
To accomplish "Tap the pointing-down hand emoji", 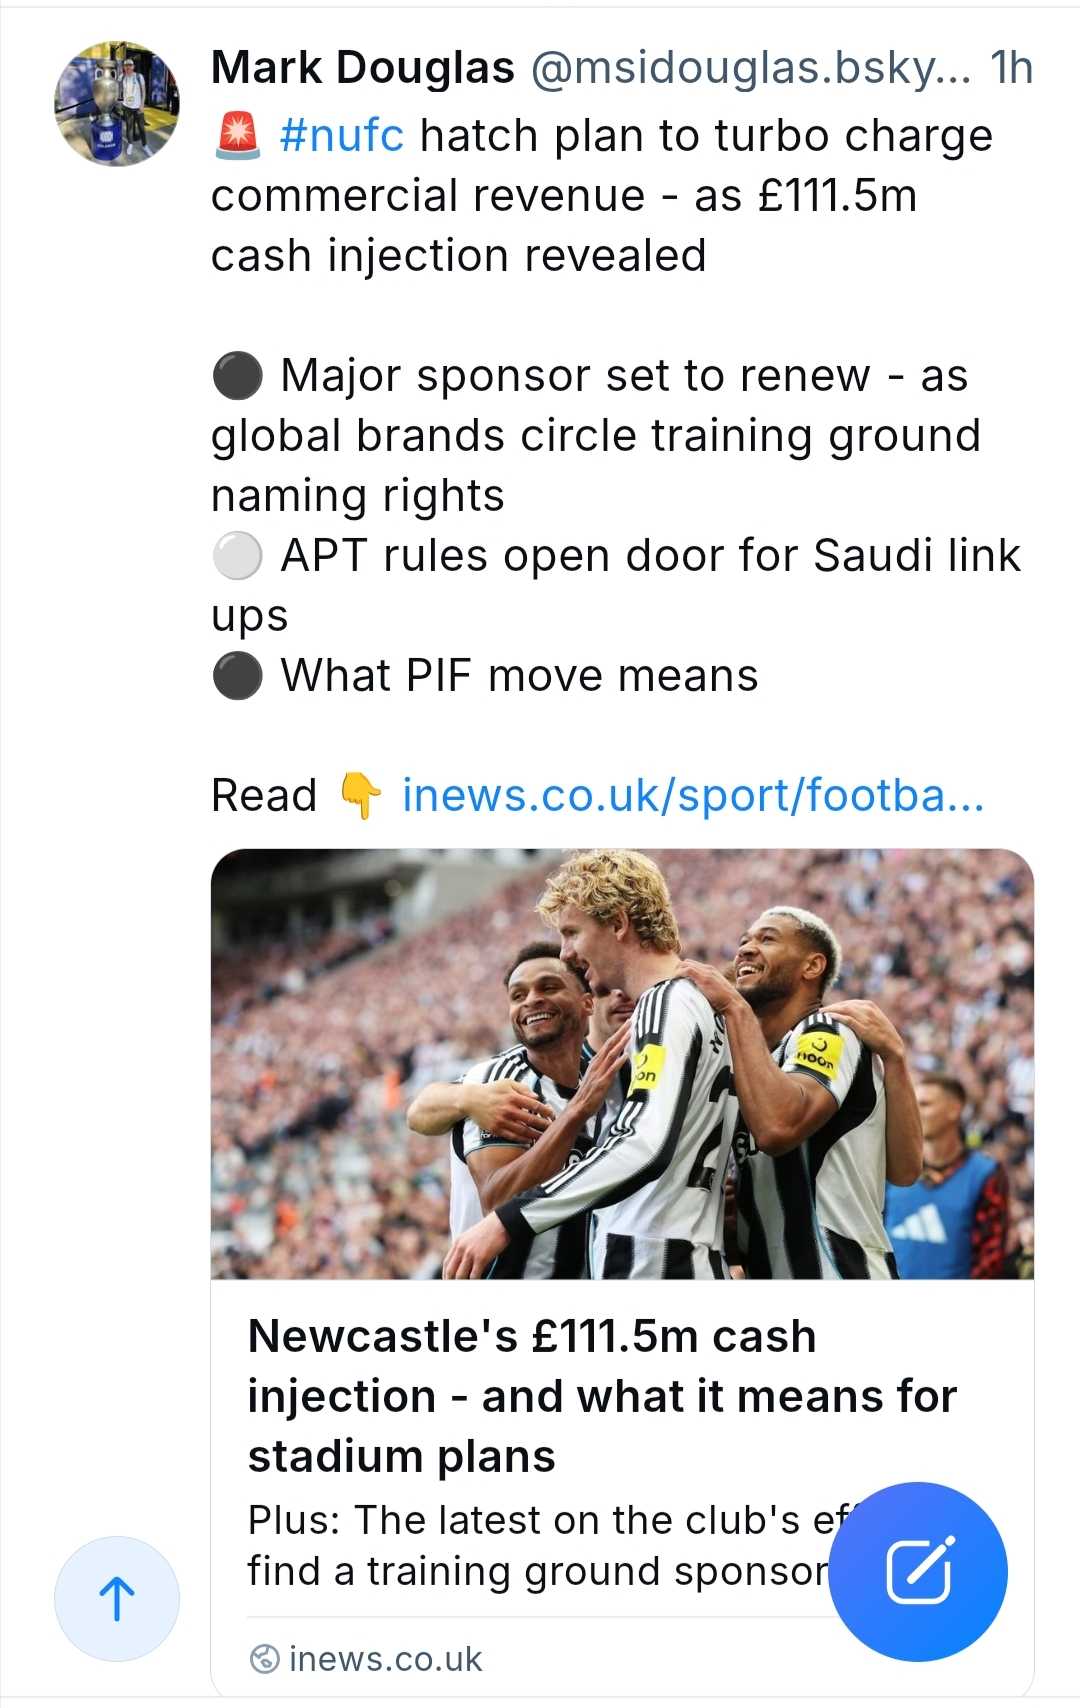I will coord(359,796).
